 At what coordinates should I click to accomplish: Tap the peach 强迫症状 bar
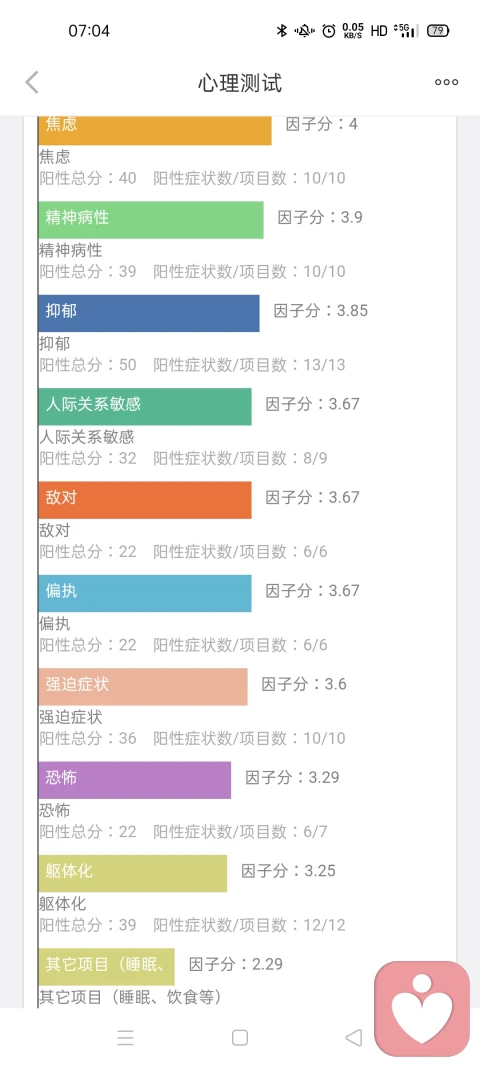(142, 686)
